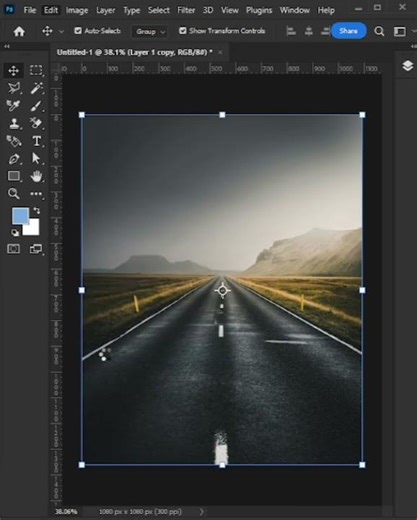
Task: Click the Move tool options icon
Action: pos(47,31)
